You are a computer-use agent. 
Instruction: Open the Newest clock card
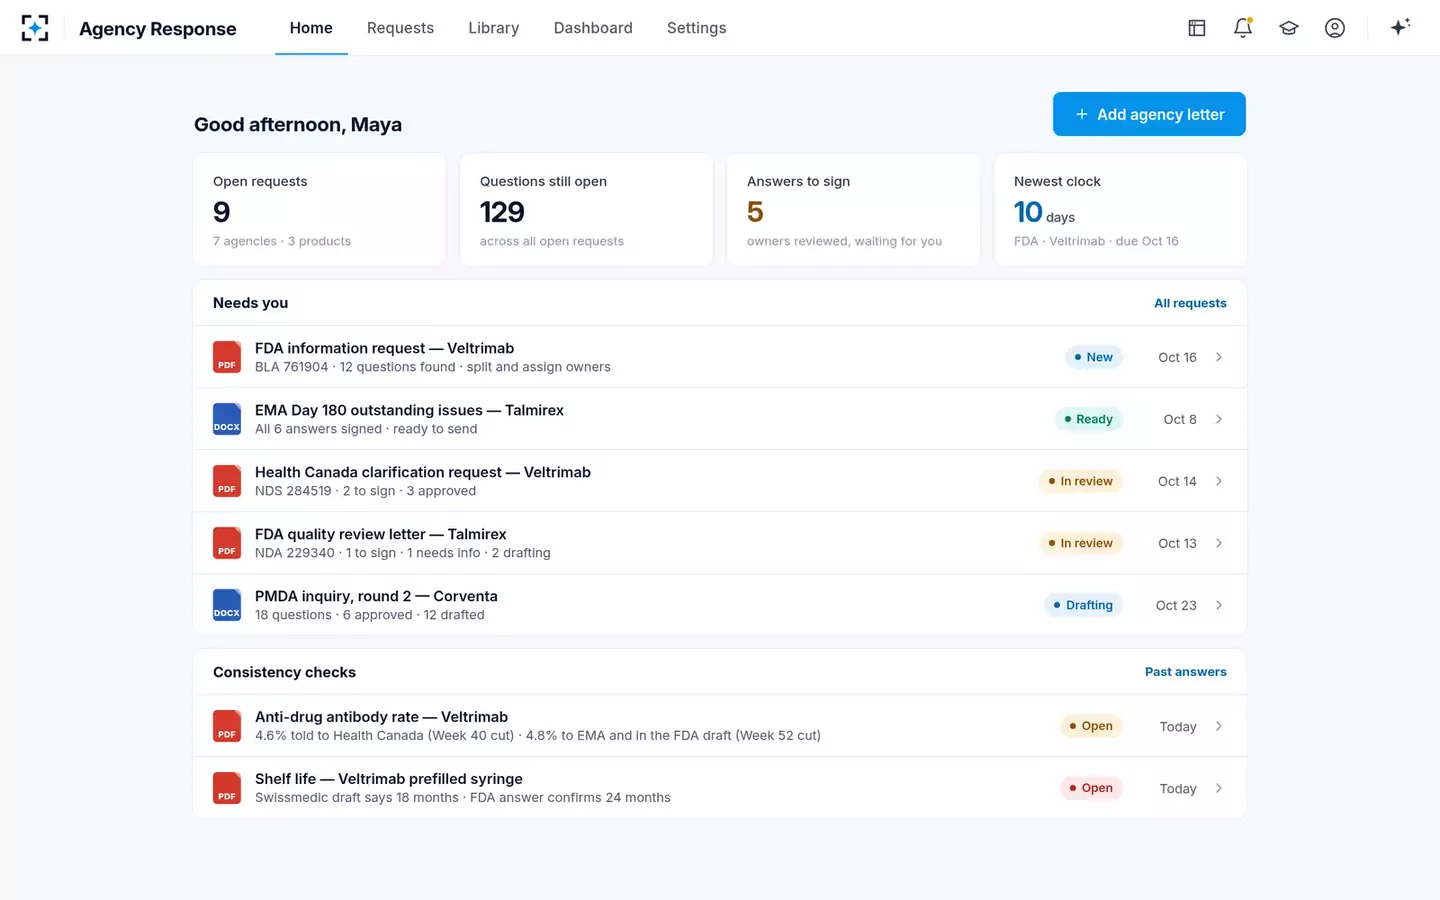(1120, 209)
